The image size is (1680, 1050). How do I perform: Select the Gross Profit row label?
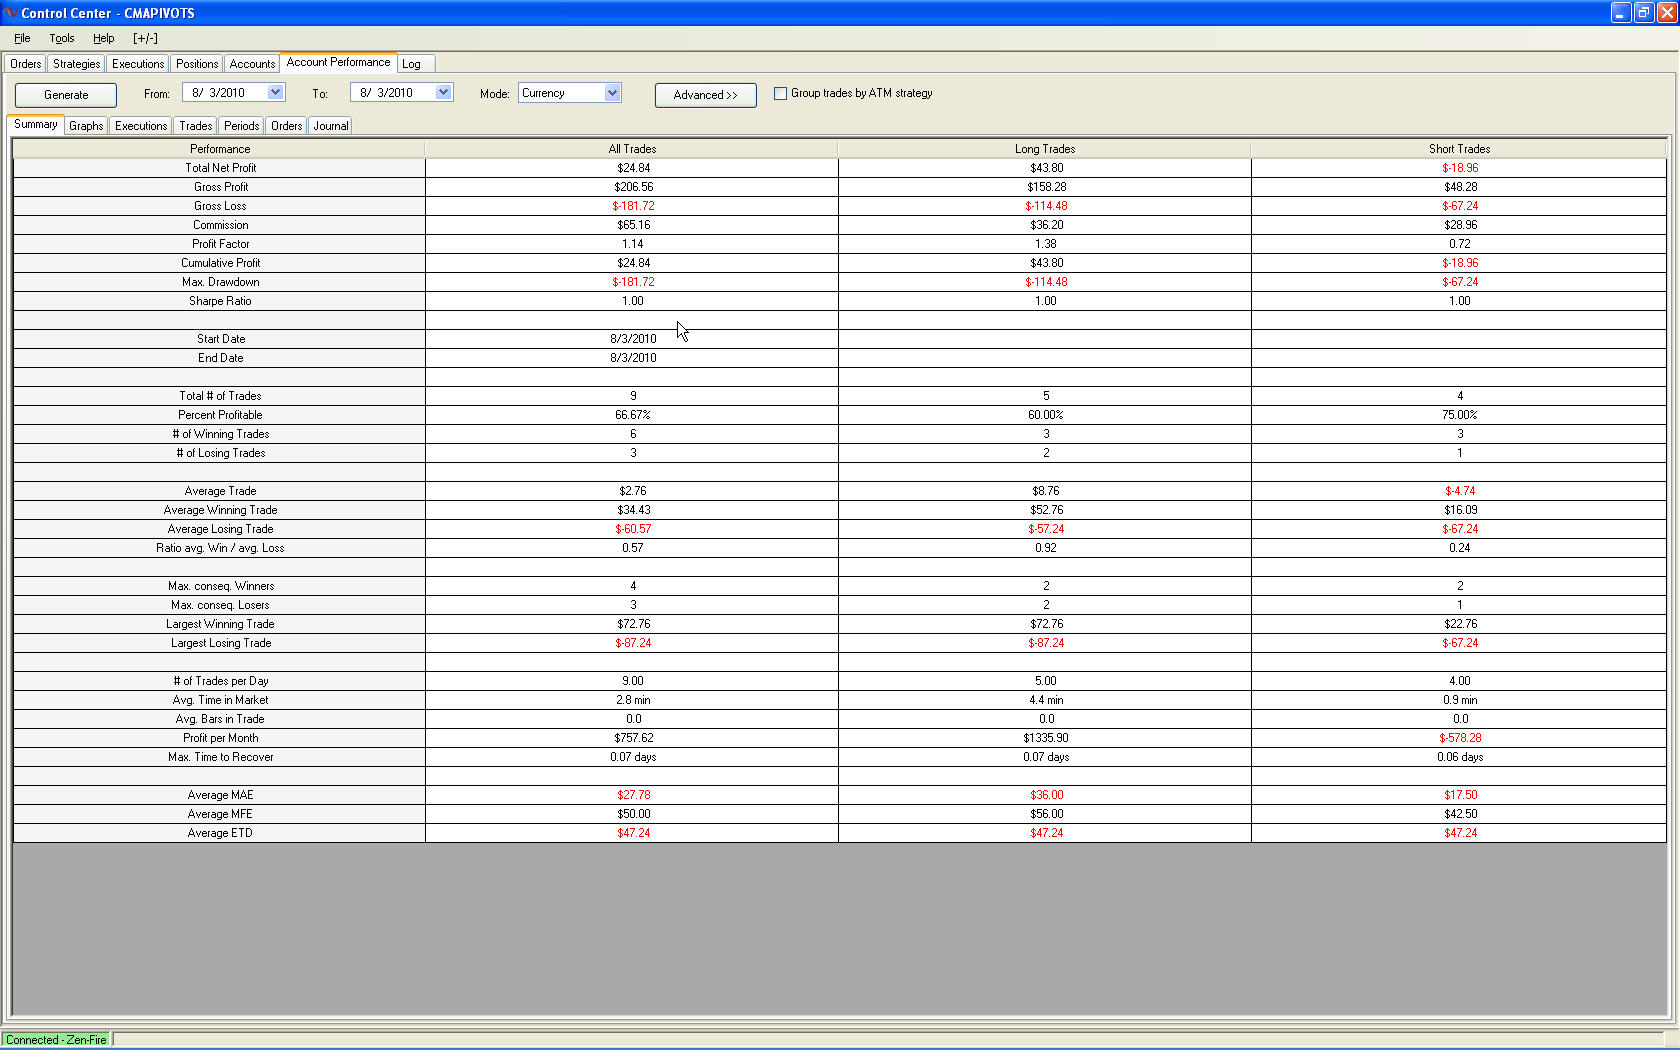[220, 187]
